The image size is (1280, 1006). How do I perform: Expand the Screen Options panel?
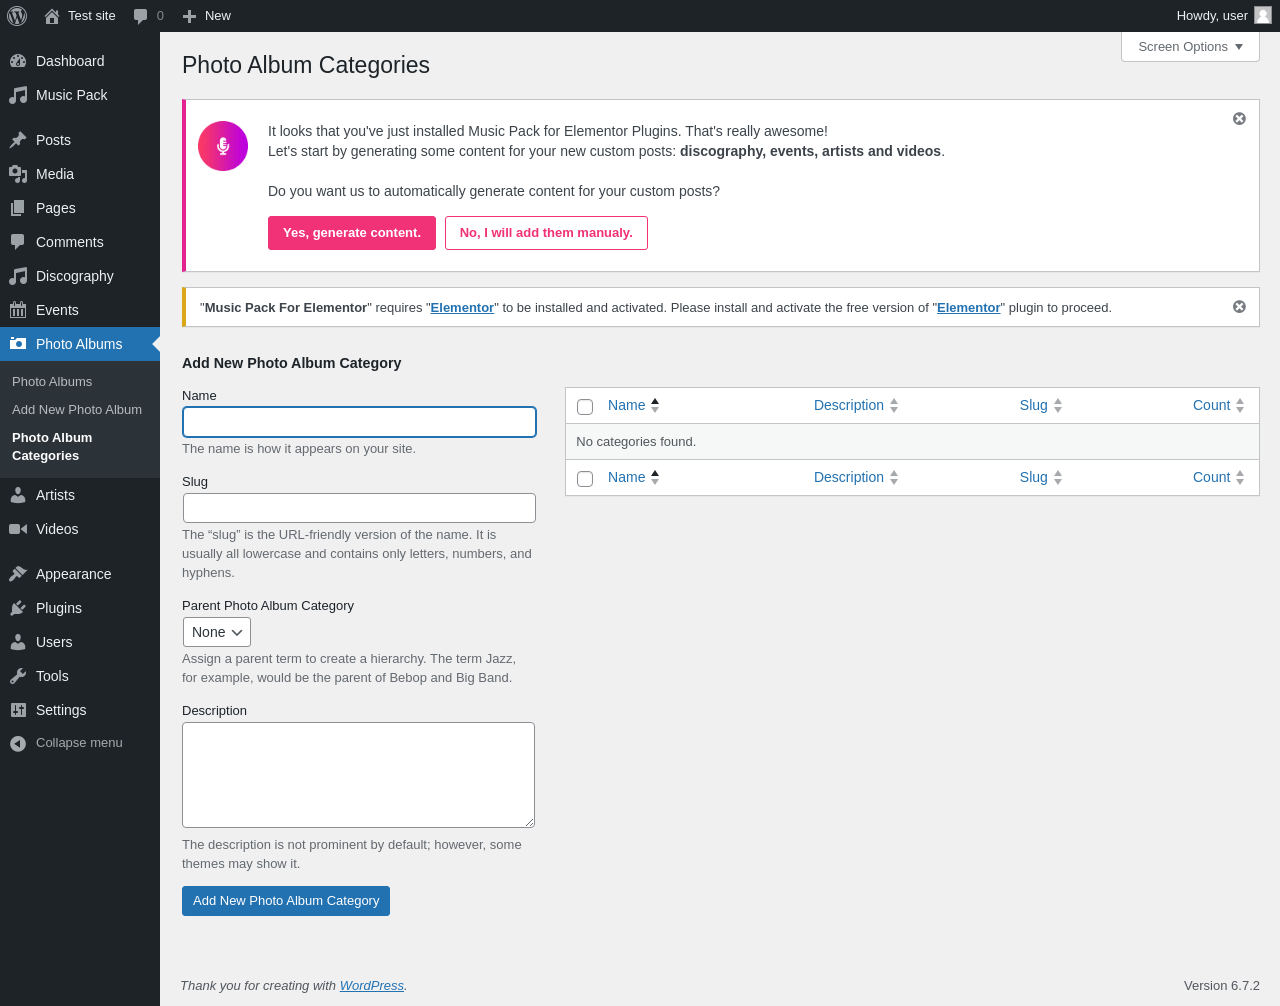coord(1190,47)
